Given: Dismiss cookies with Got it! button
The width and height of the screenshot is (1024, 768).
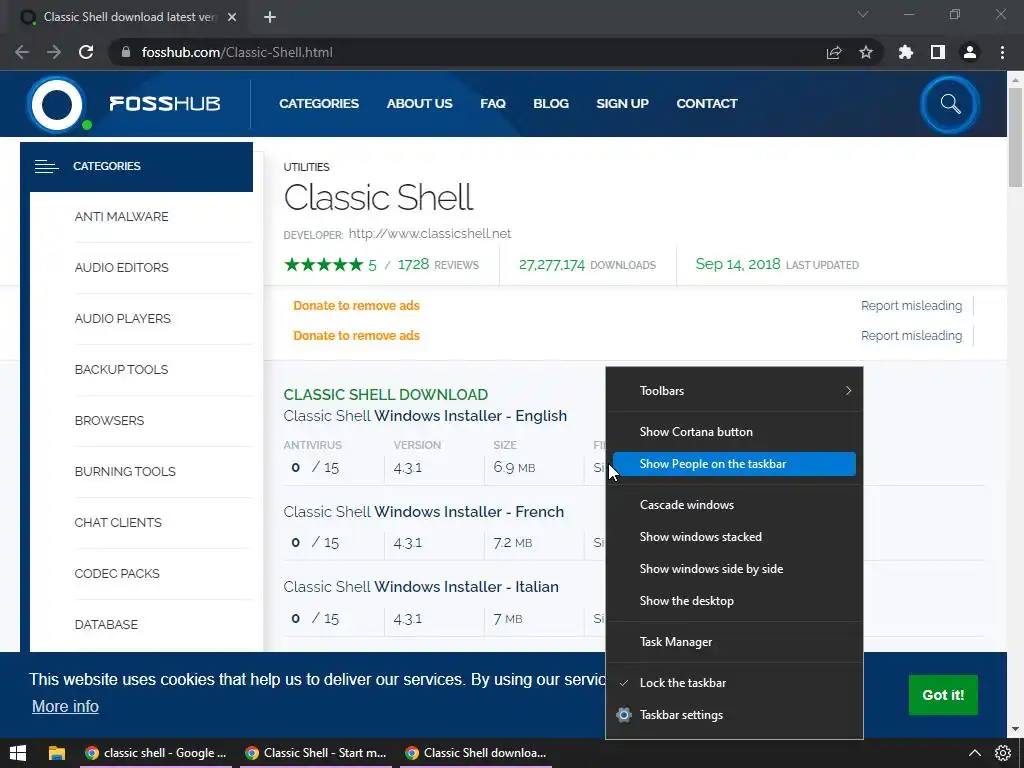Looking at the screenshot, I should (943, 695).
